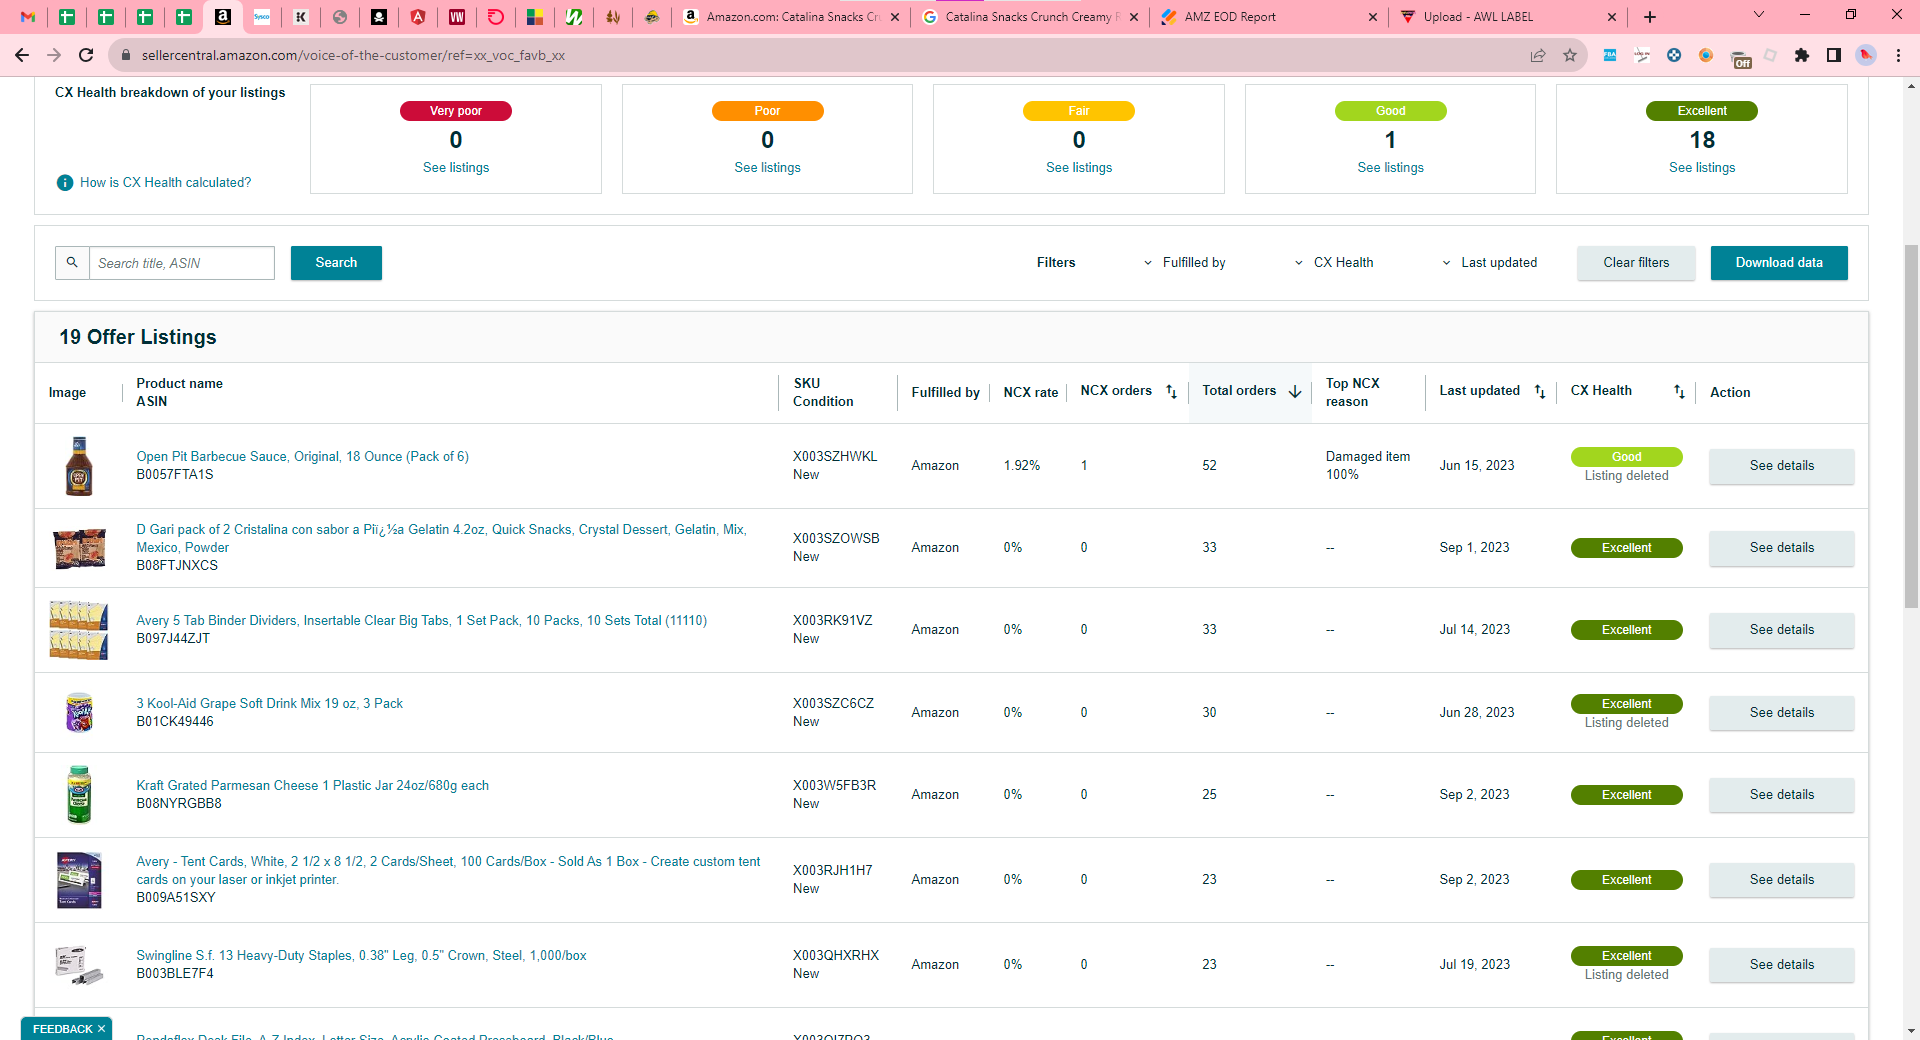Click the search magnifier icon
Viewport: 1920px width, 1040px height.
[x=72, y=263]
